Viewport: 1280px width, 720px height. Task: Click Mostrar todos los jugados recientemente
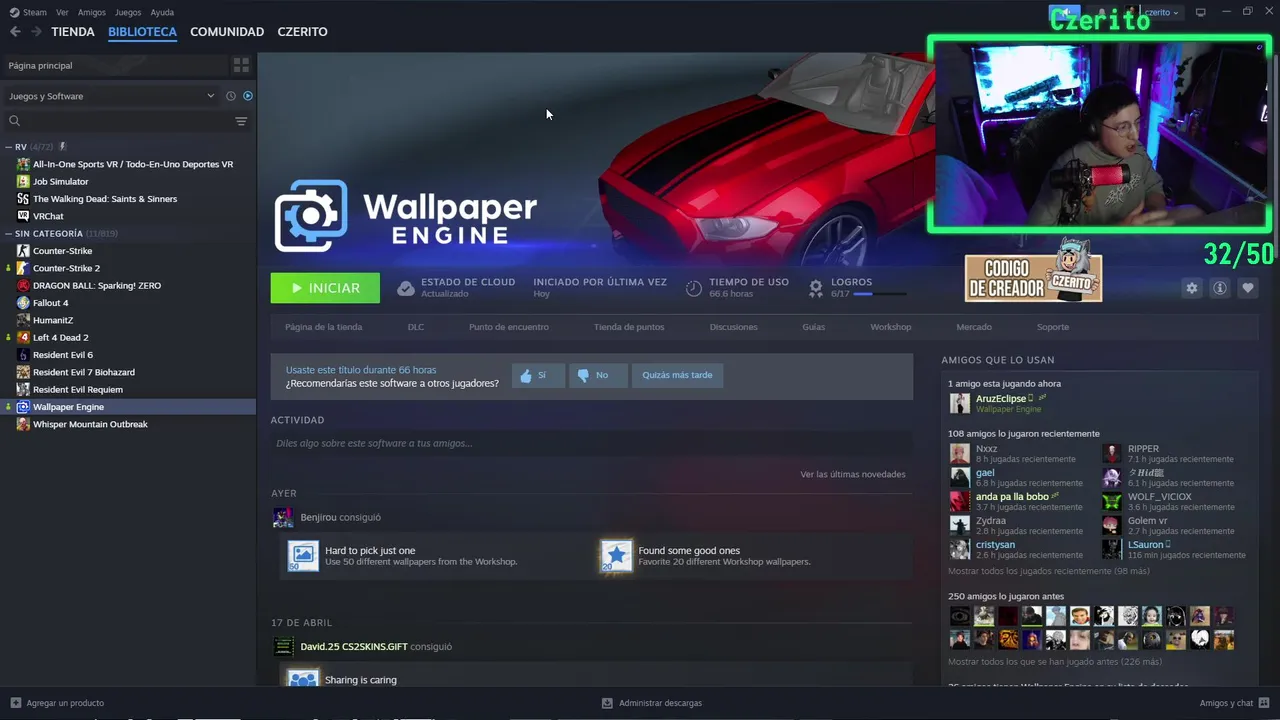click(x=1049, y=571)
